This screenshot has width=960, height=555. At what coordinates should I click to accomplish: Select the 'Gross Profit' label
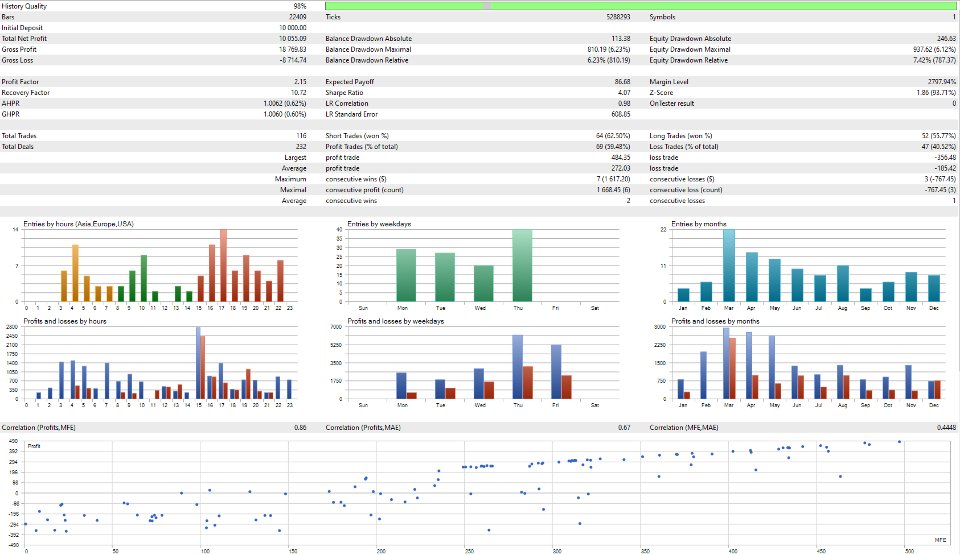(19, 50)
